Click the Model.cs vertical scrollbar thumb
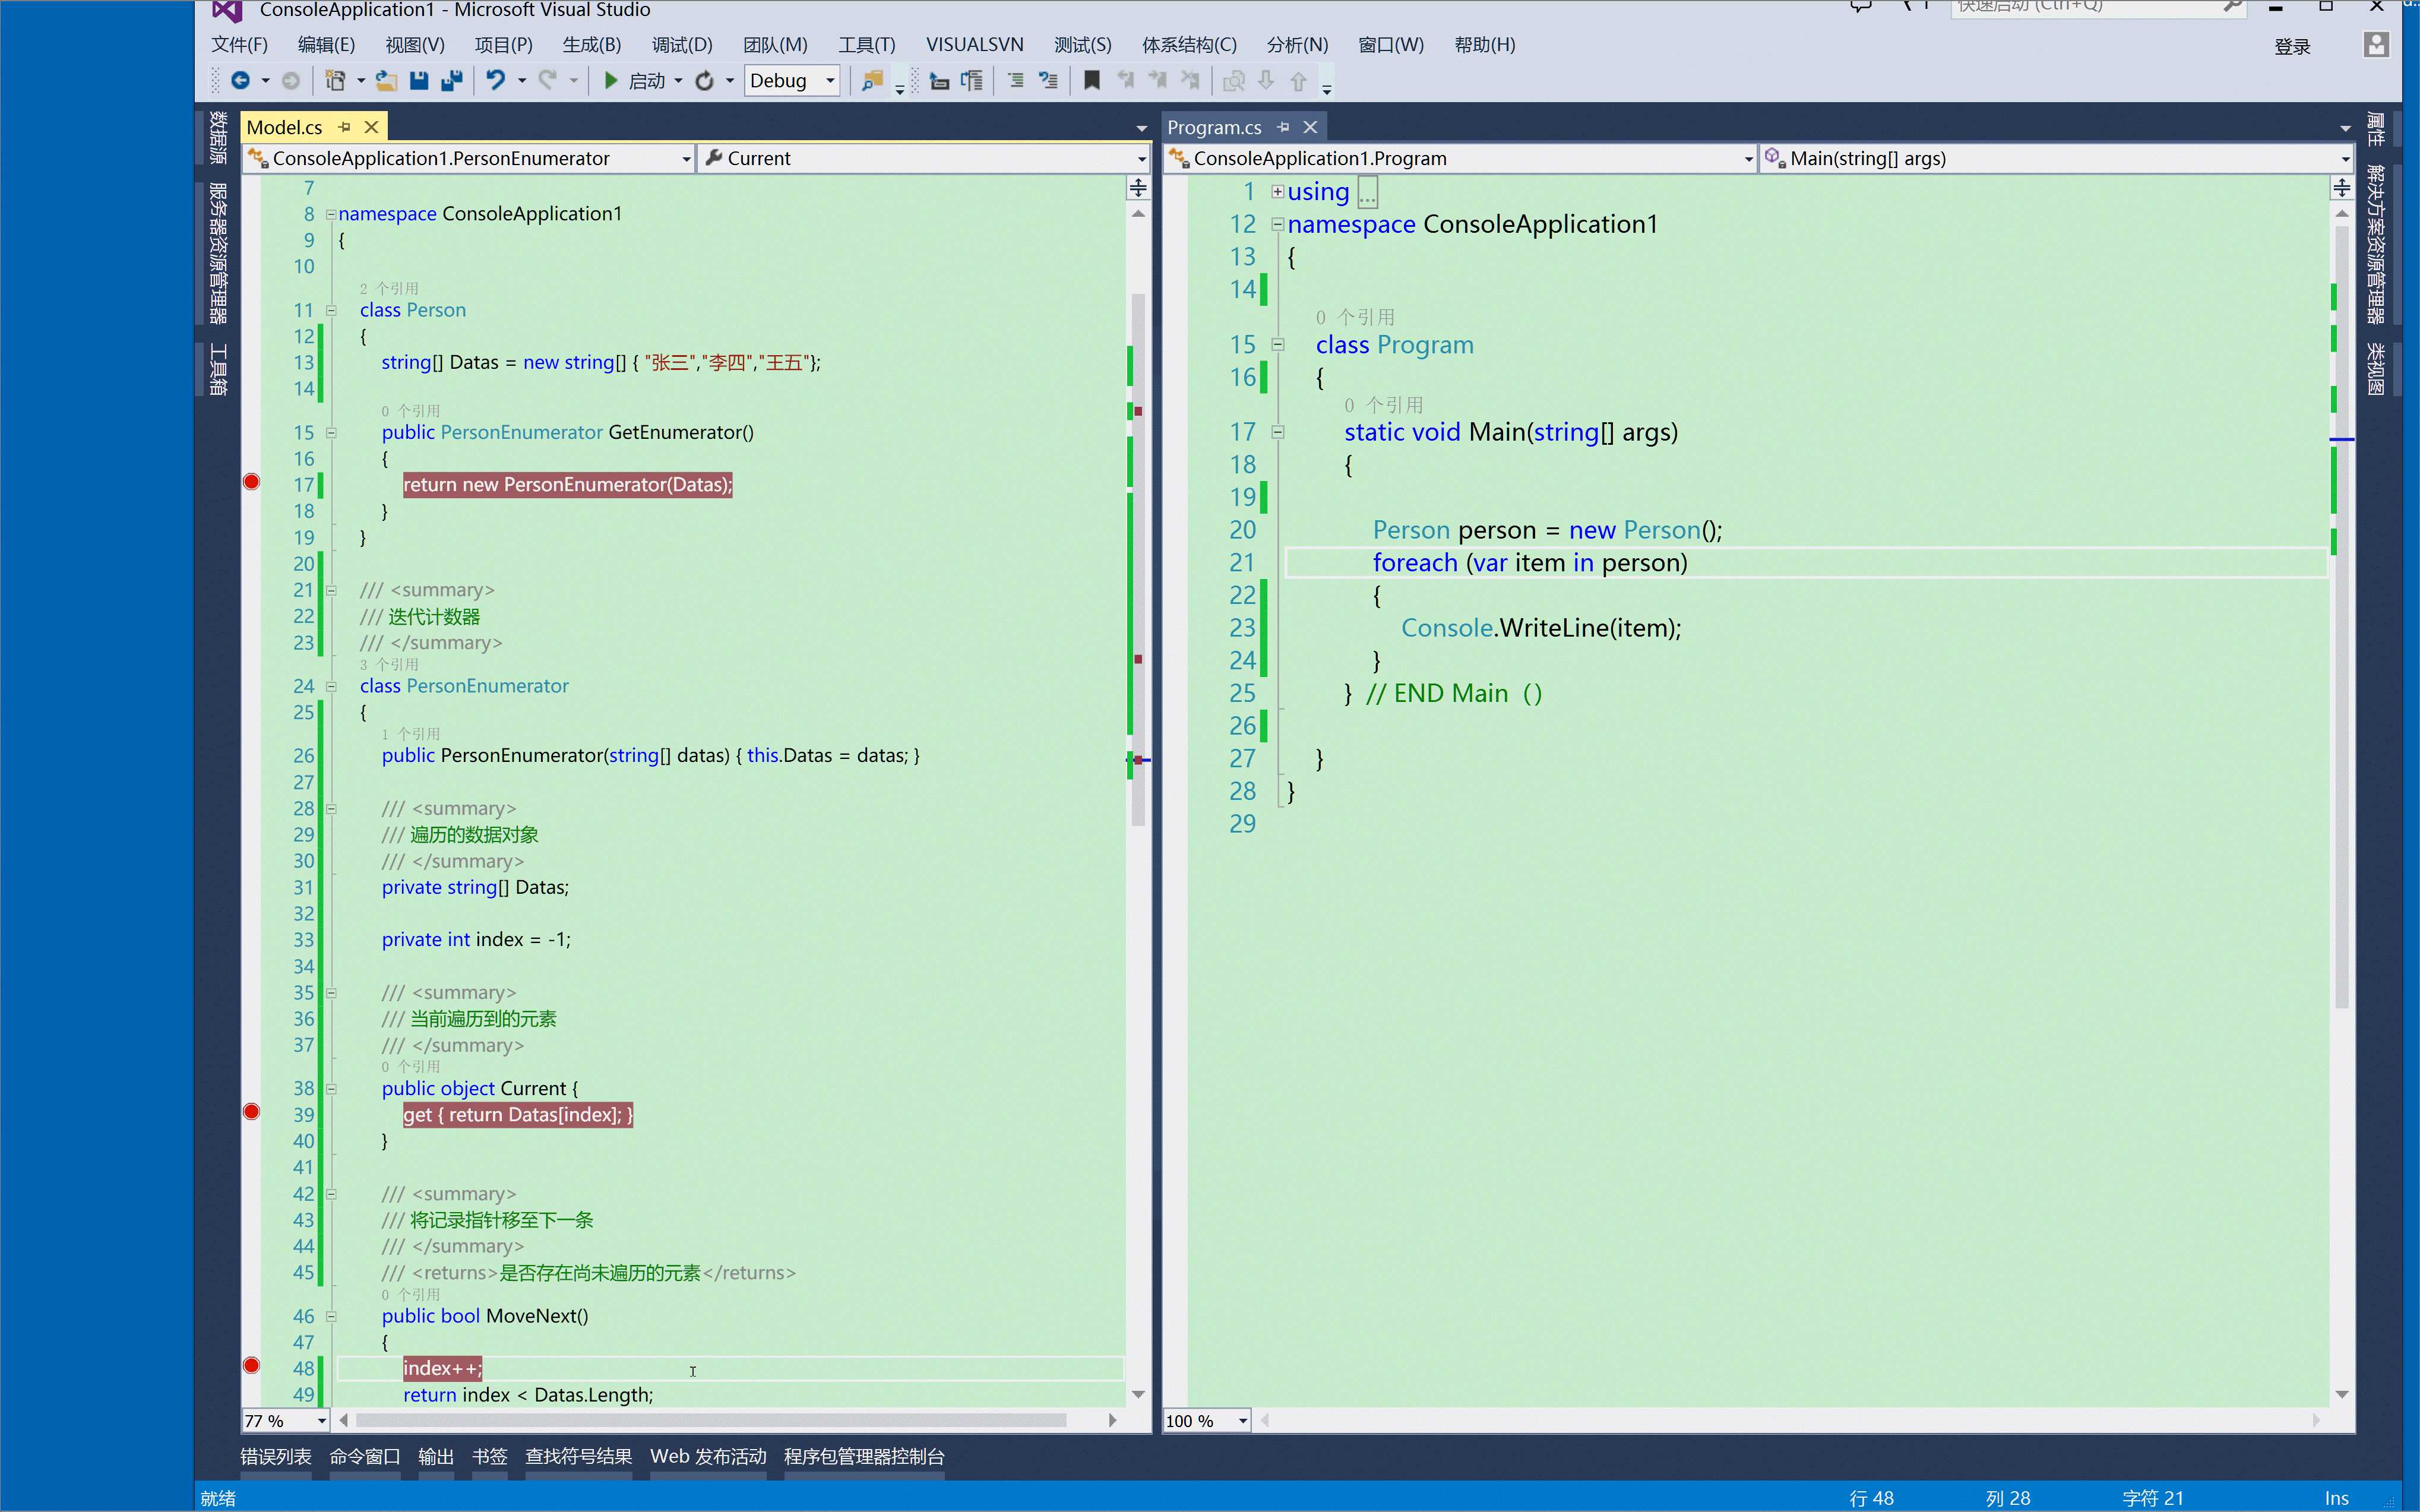The height and width of the screenshot is (1512, 2420). point(1138,560)
